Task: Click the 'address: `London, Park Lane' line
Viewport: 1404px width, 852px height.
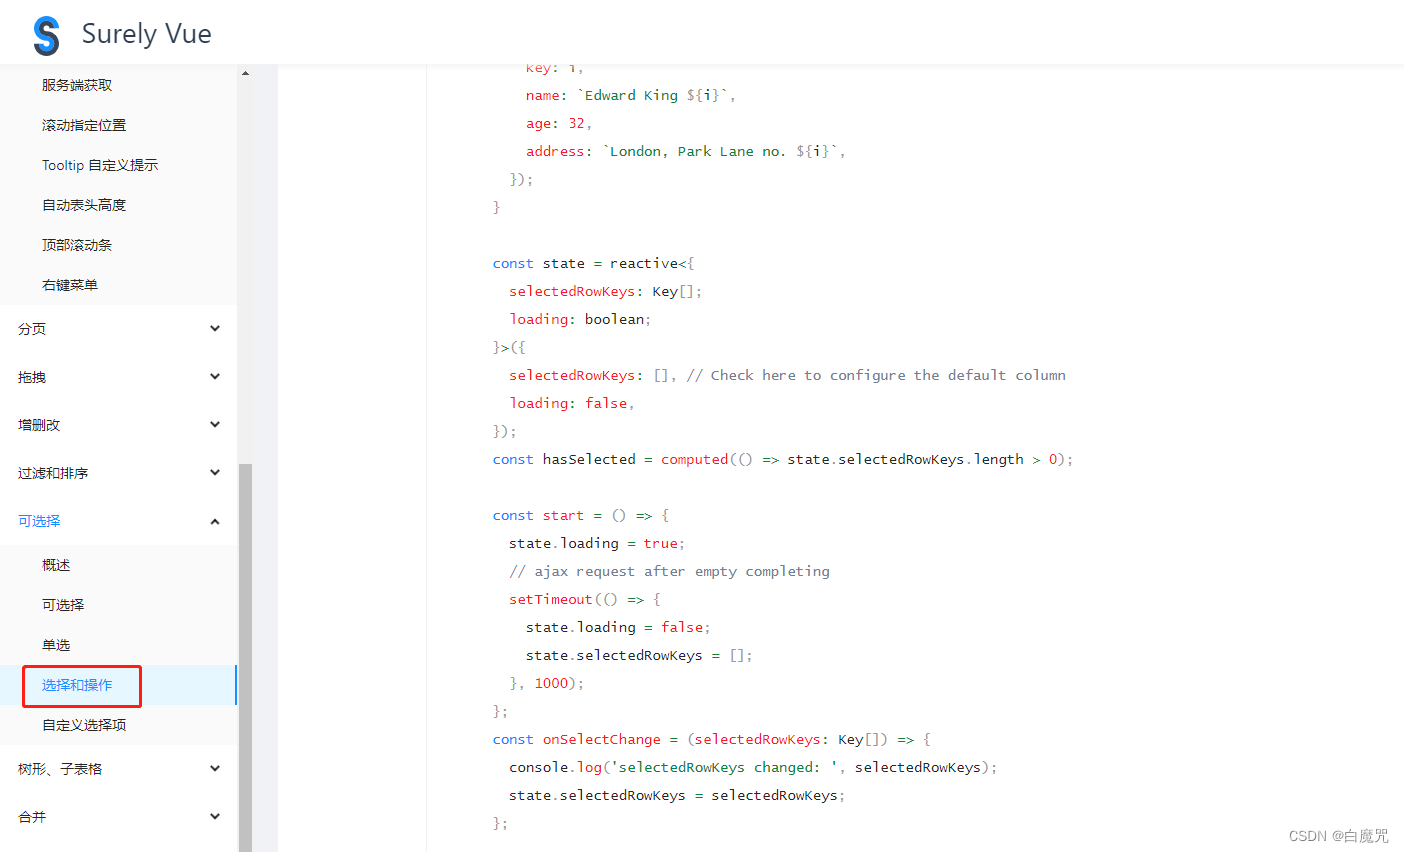Action: 686,151
